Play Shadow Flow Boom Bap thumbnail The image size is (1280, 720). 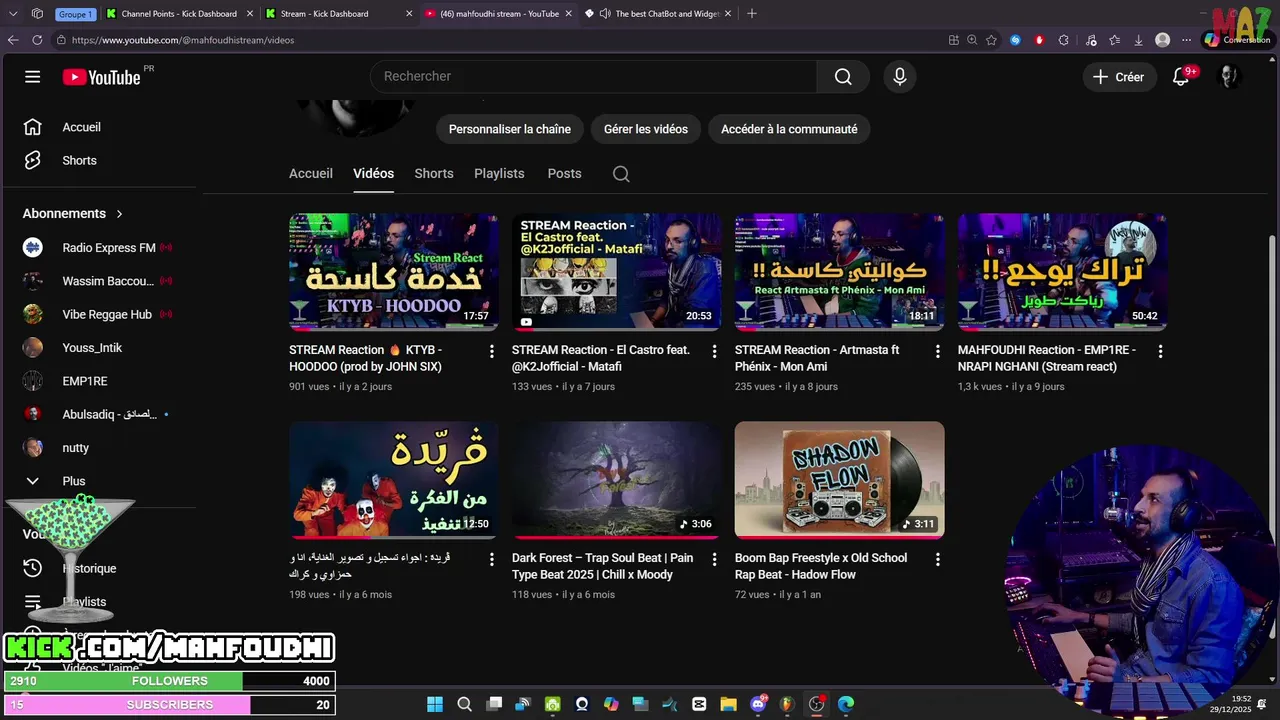point(840,480)
